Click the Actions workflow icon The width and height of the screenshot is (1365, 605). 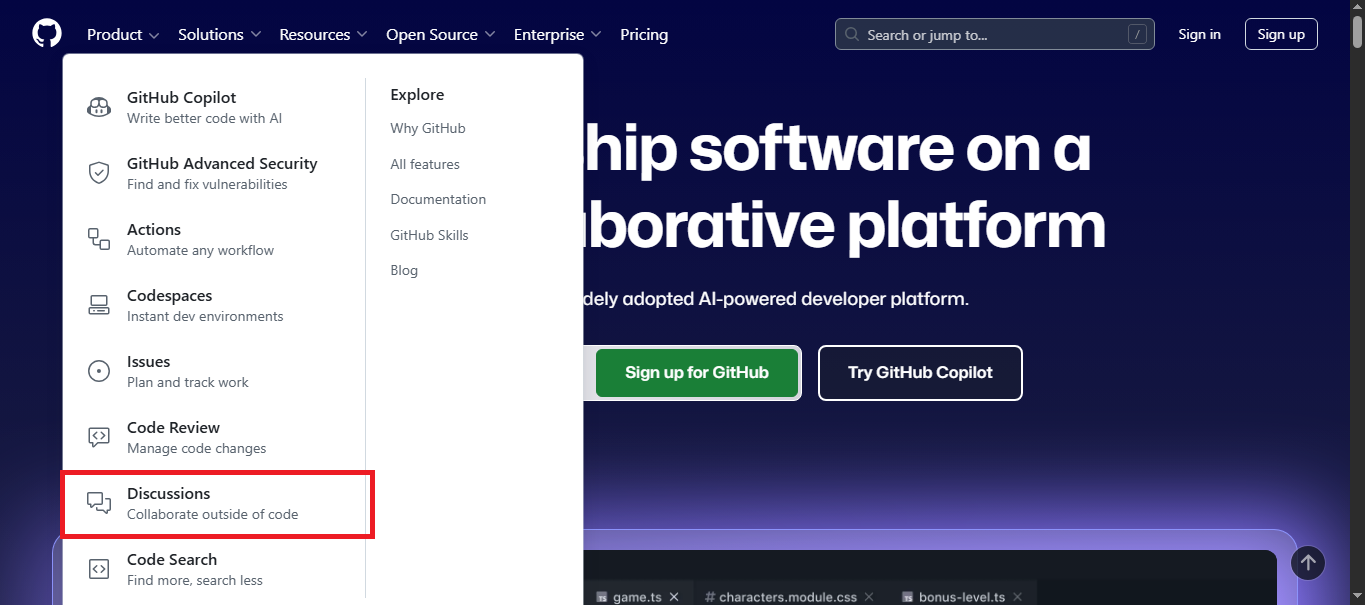point(98,238)
